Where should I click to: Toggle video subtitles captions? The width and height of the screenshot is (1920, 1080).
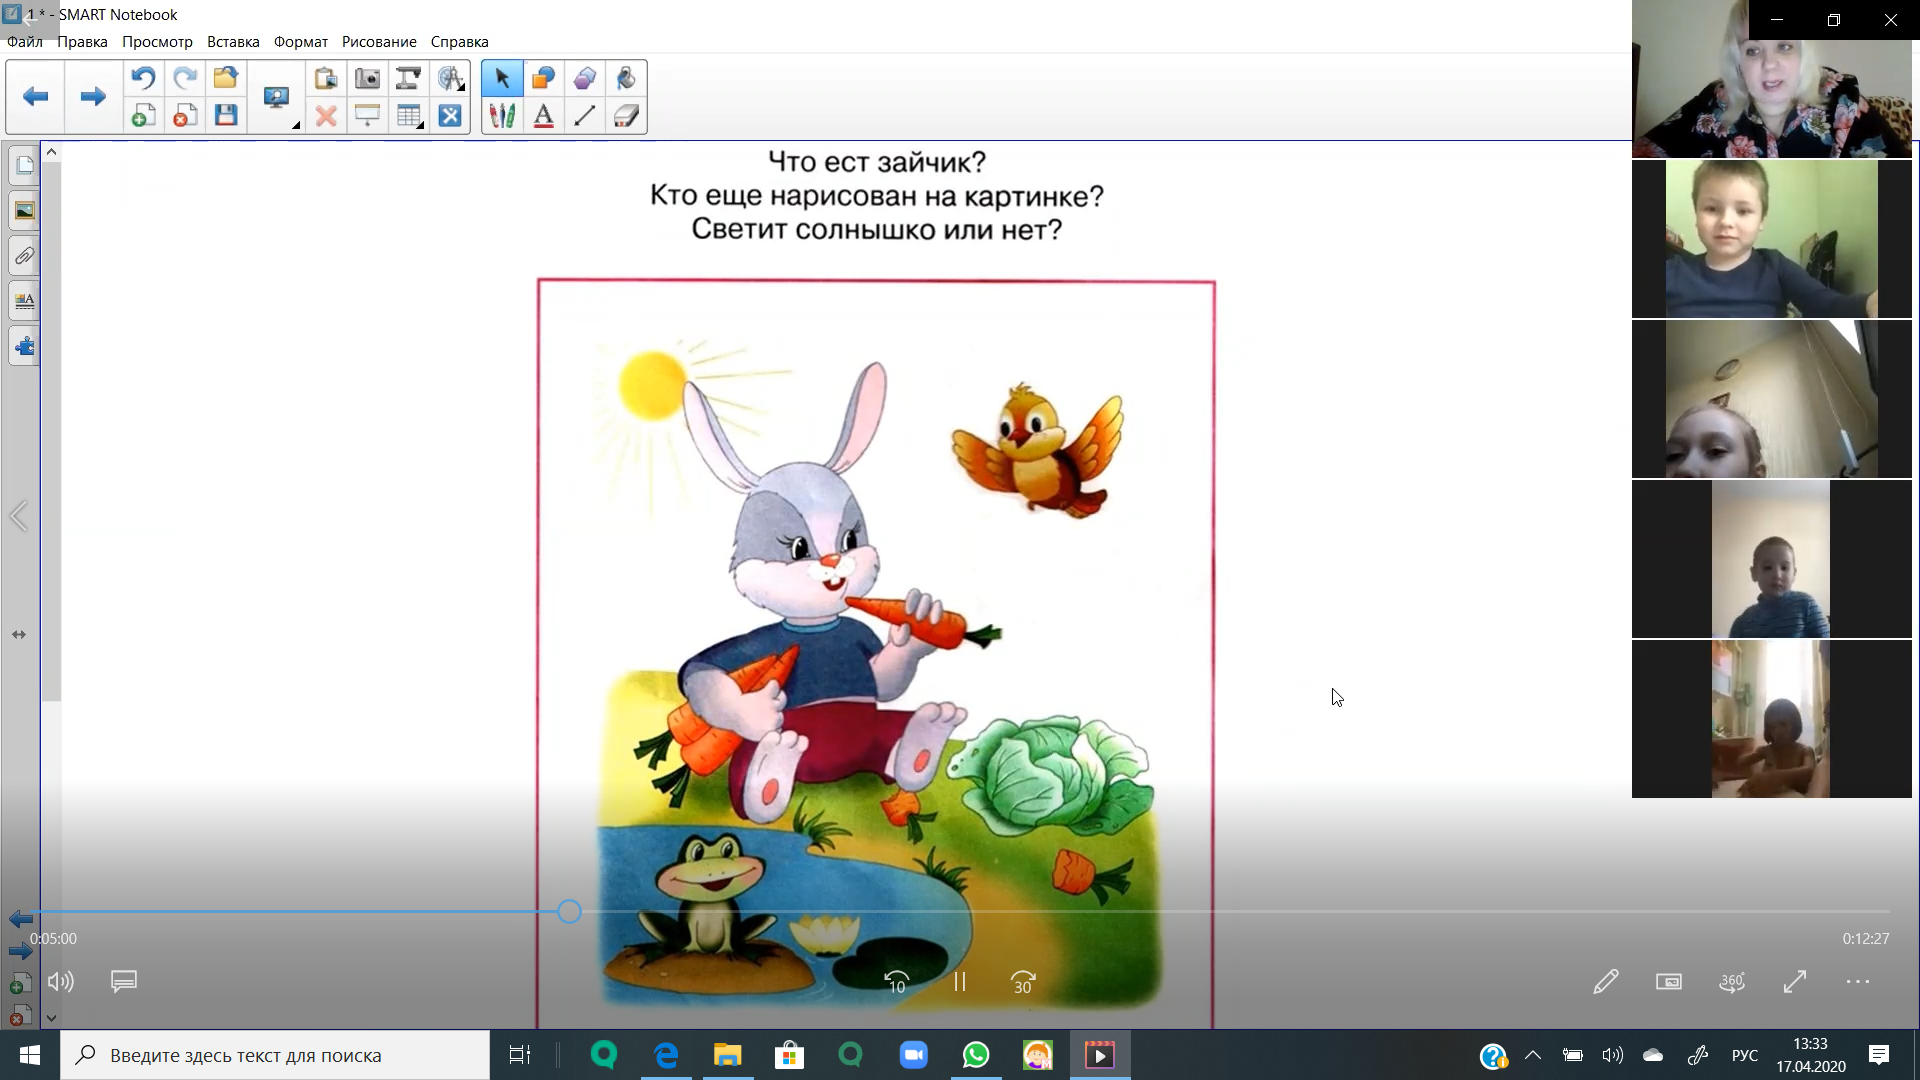click(x=124, y=981)
